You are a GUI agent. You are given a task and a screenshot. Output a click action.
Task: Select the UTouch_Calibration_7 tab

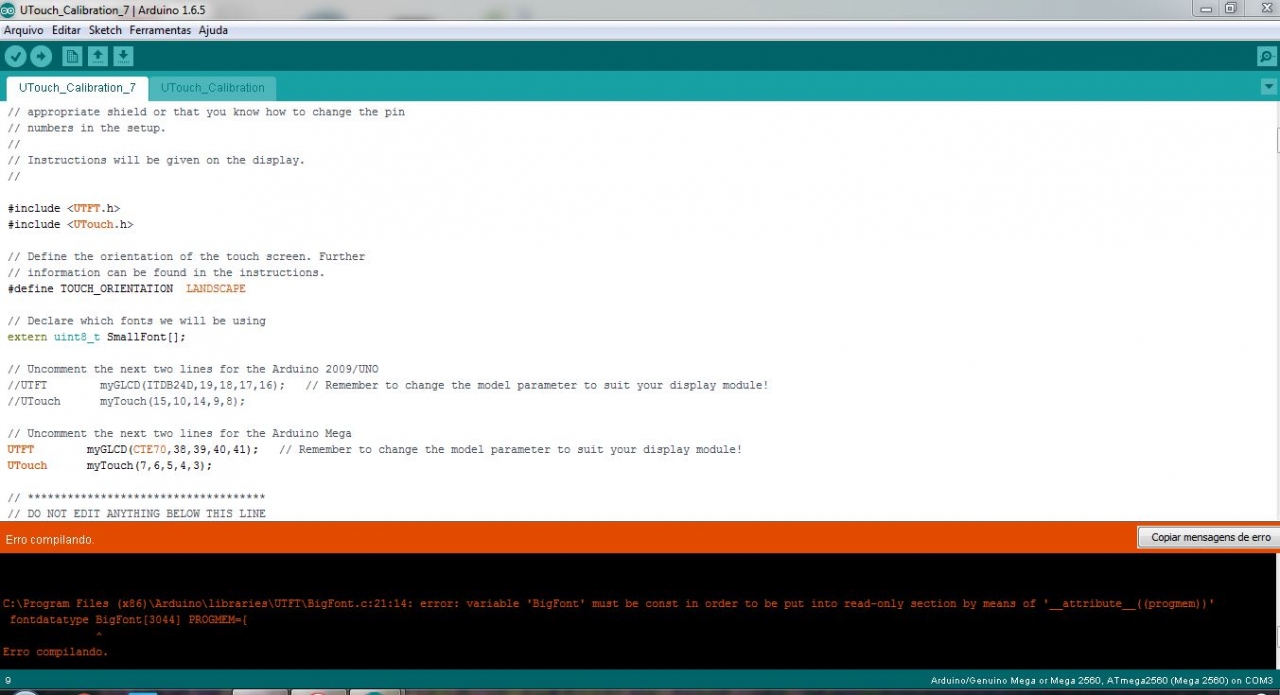pyautogui.click(x=77, y=88)
